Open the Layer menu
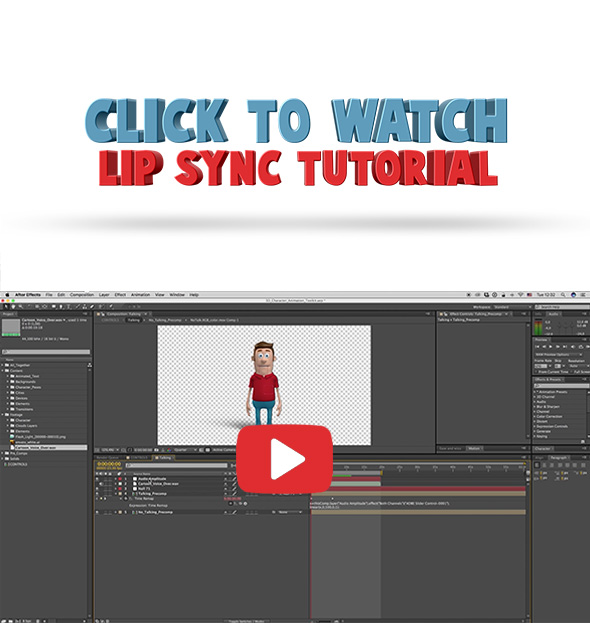 pos(104,295)
